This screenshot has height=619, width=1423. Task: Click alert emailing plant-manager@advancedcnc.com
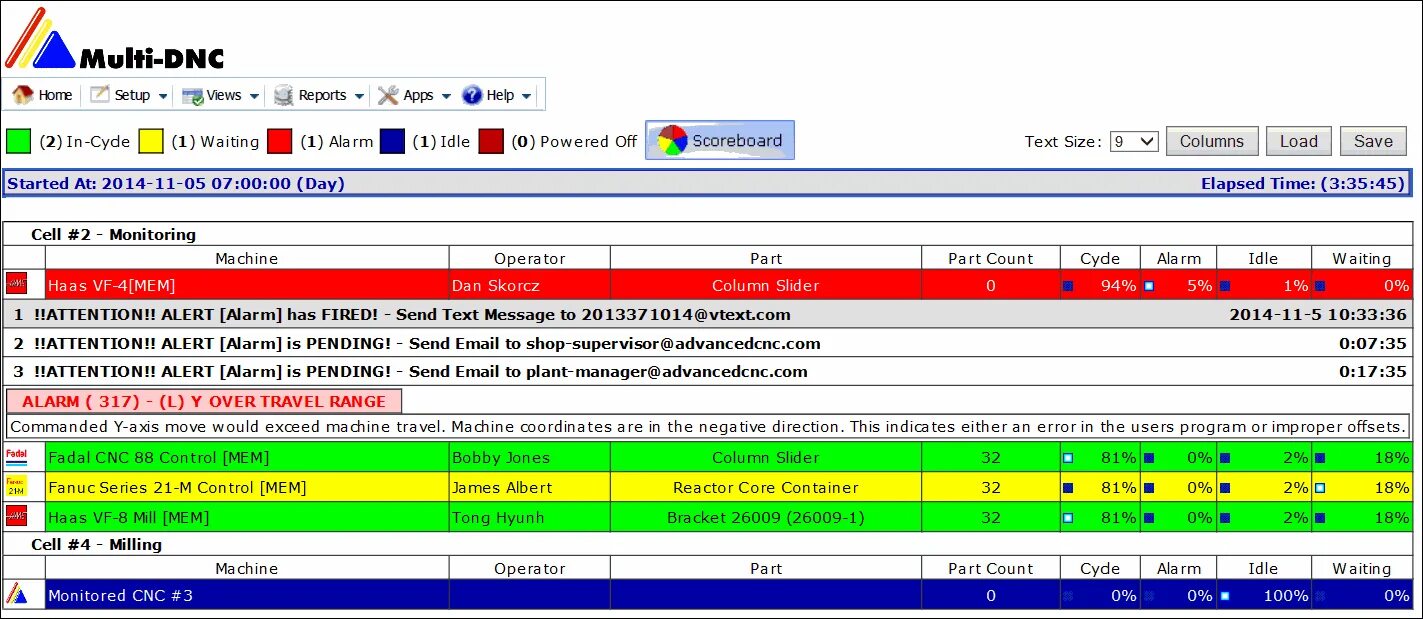point(710,371)
